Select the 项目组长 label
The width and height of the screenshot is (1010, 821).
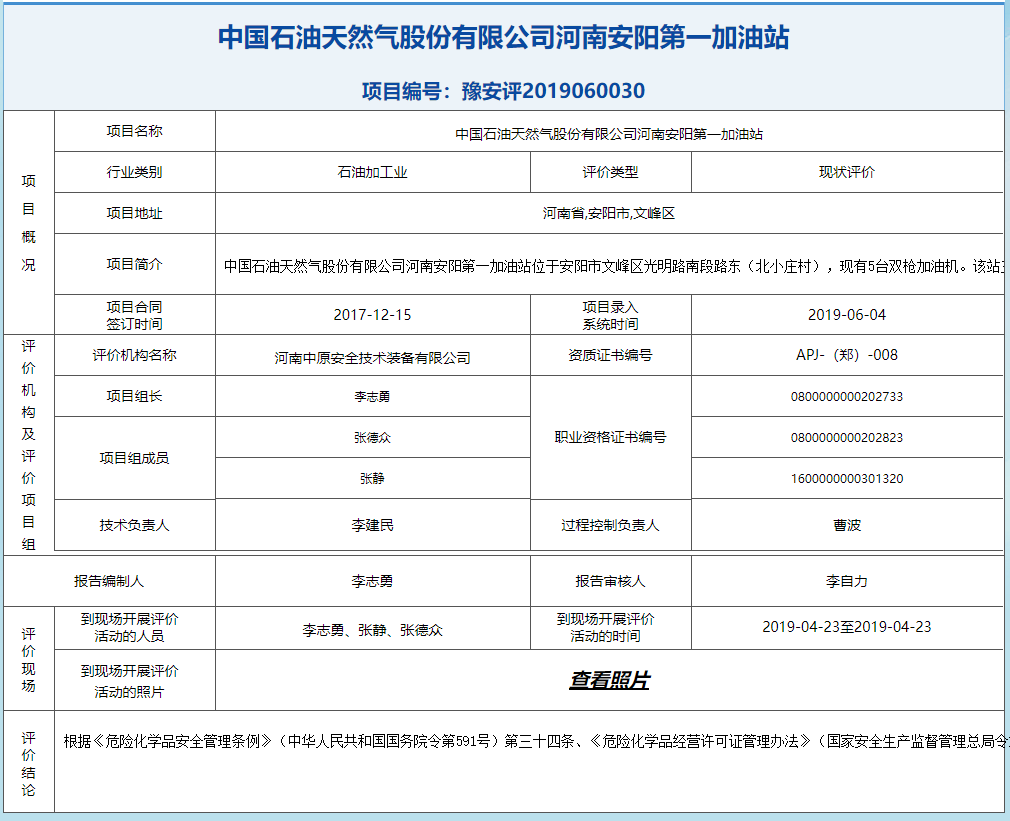coord(135,396)
